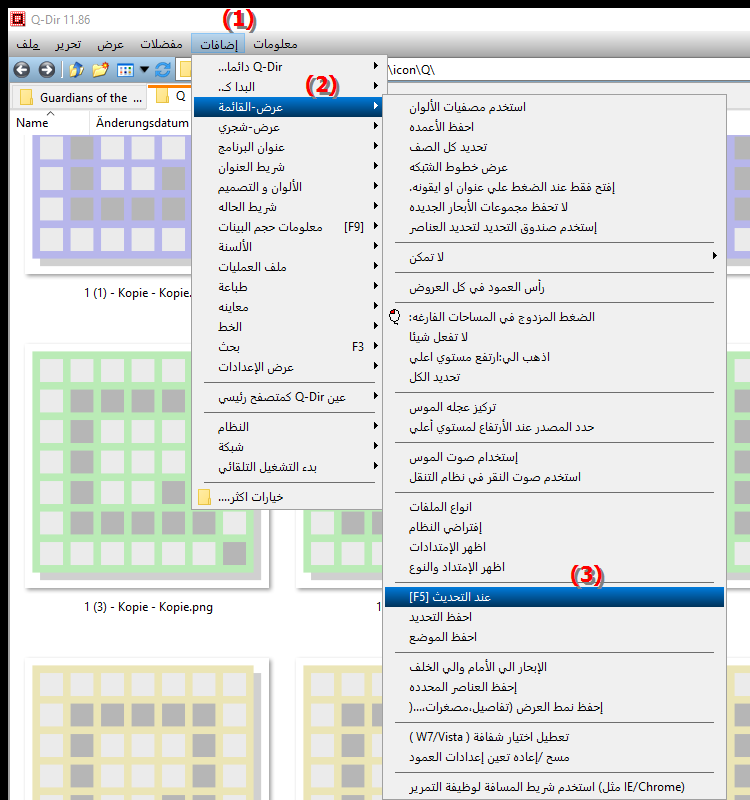Click خيارات اكثر menu entry

click(287, 497)
